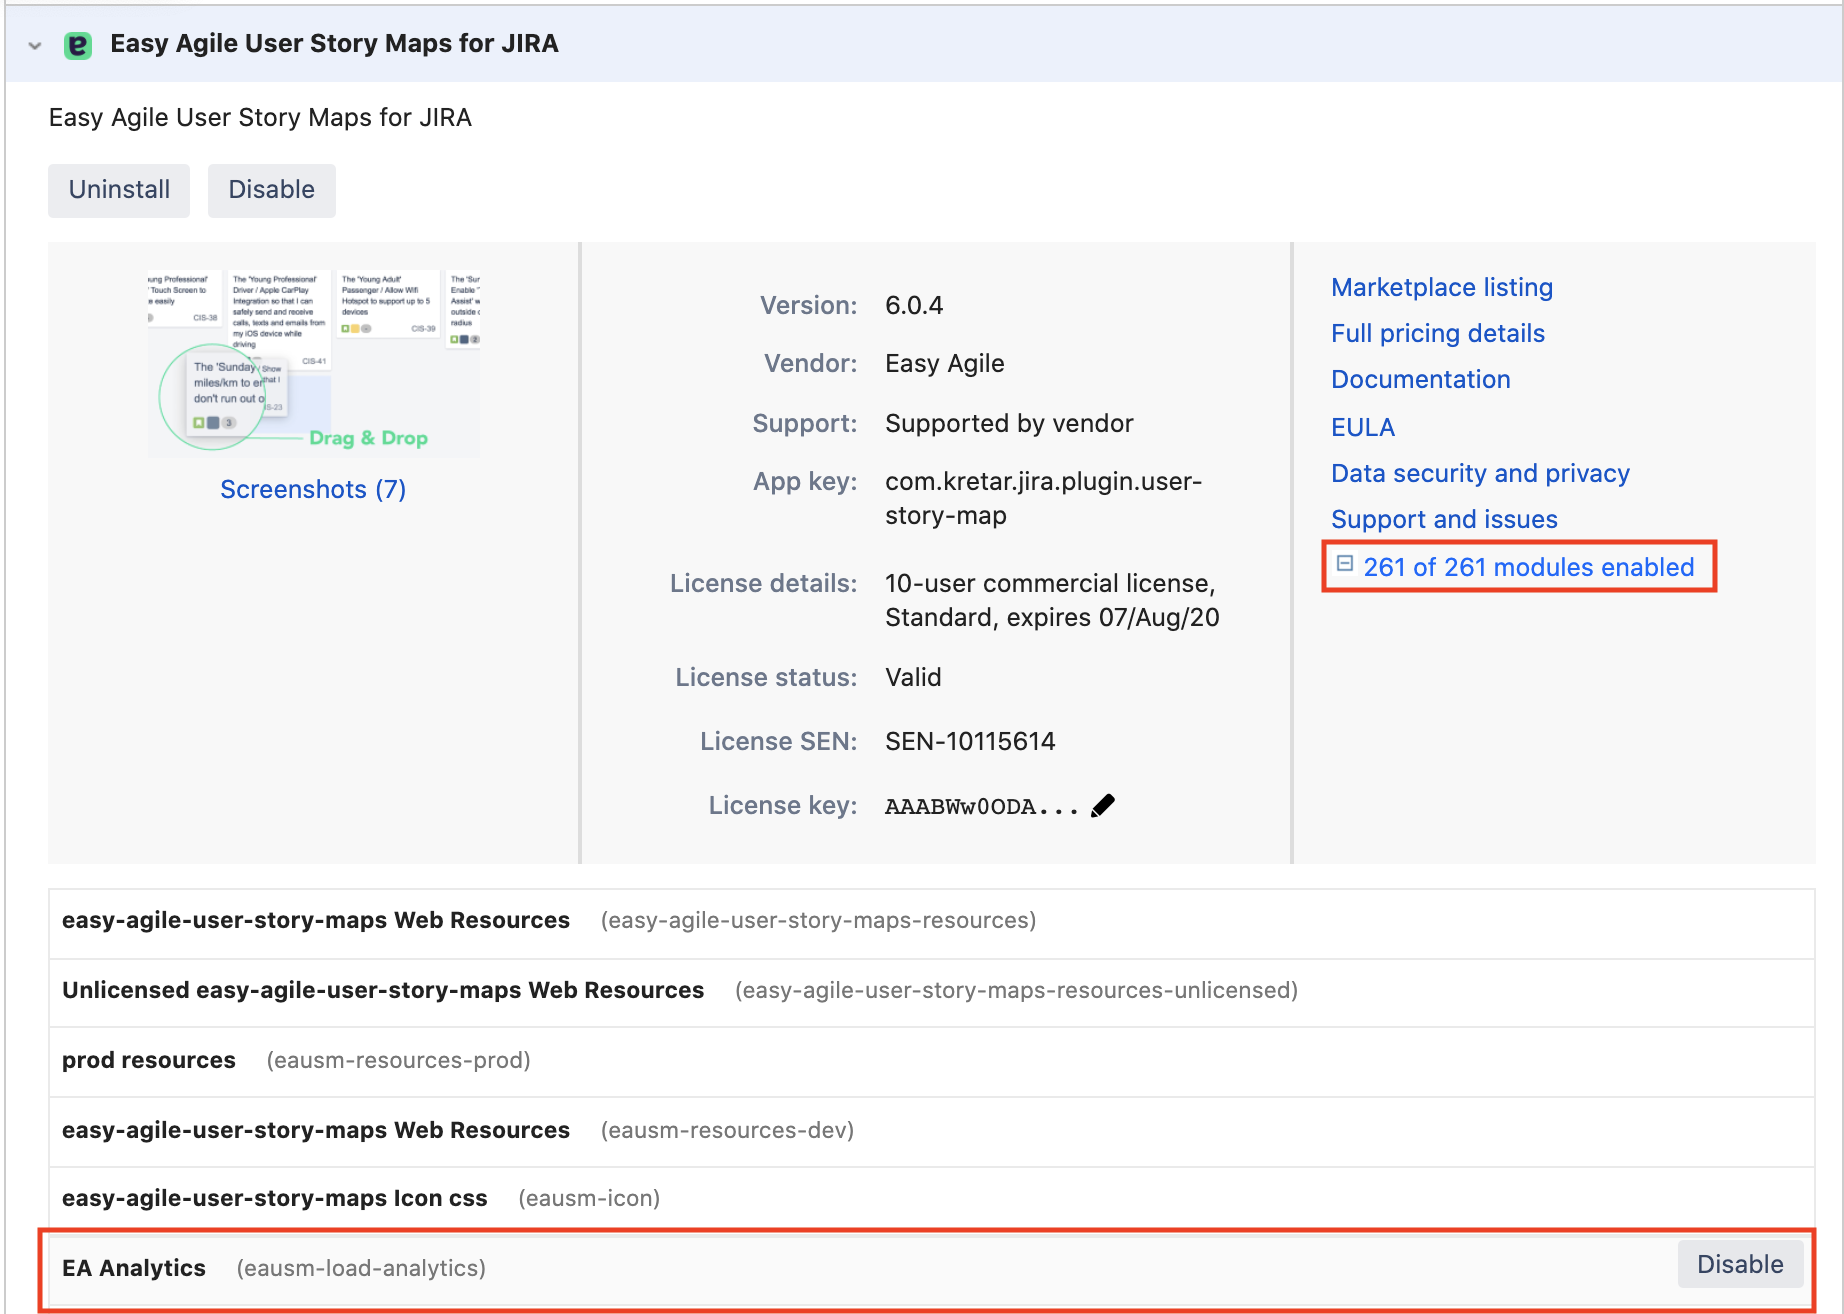Viewport: 1844px width, 1314px height.
Task: Open Data security and privacy link
Action: (1480, 473)
